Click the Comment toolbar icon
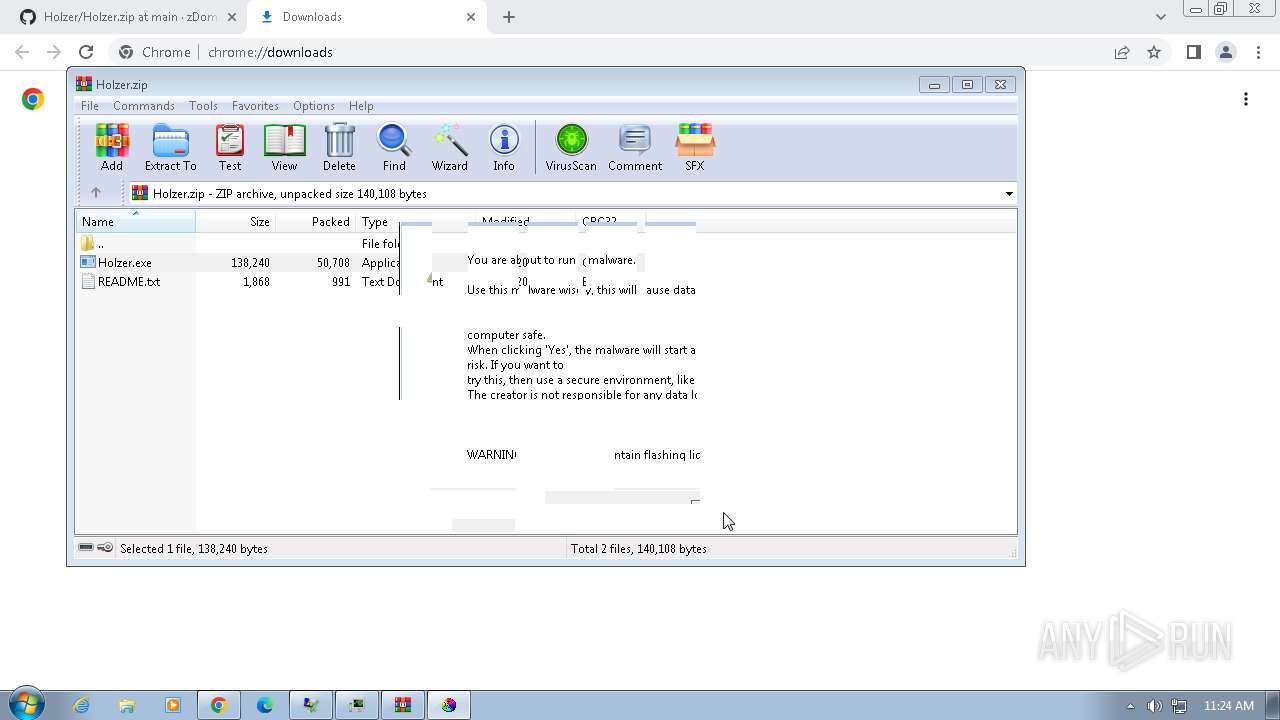1280x720 pixels. [x=635, y=147]
